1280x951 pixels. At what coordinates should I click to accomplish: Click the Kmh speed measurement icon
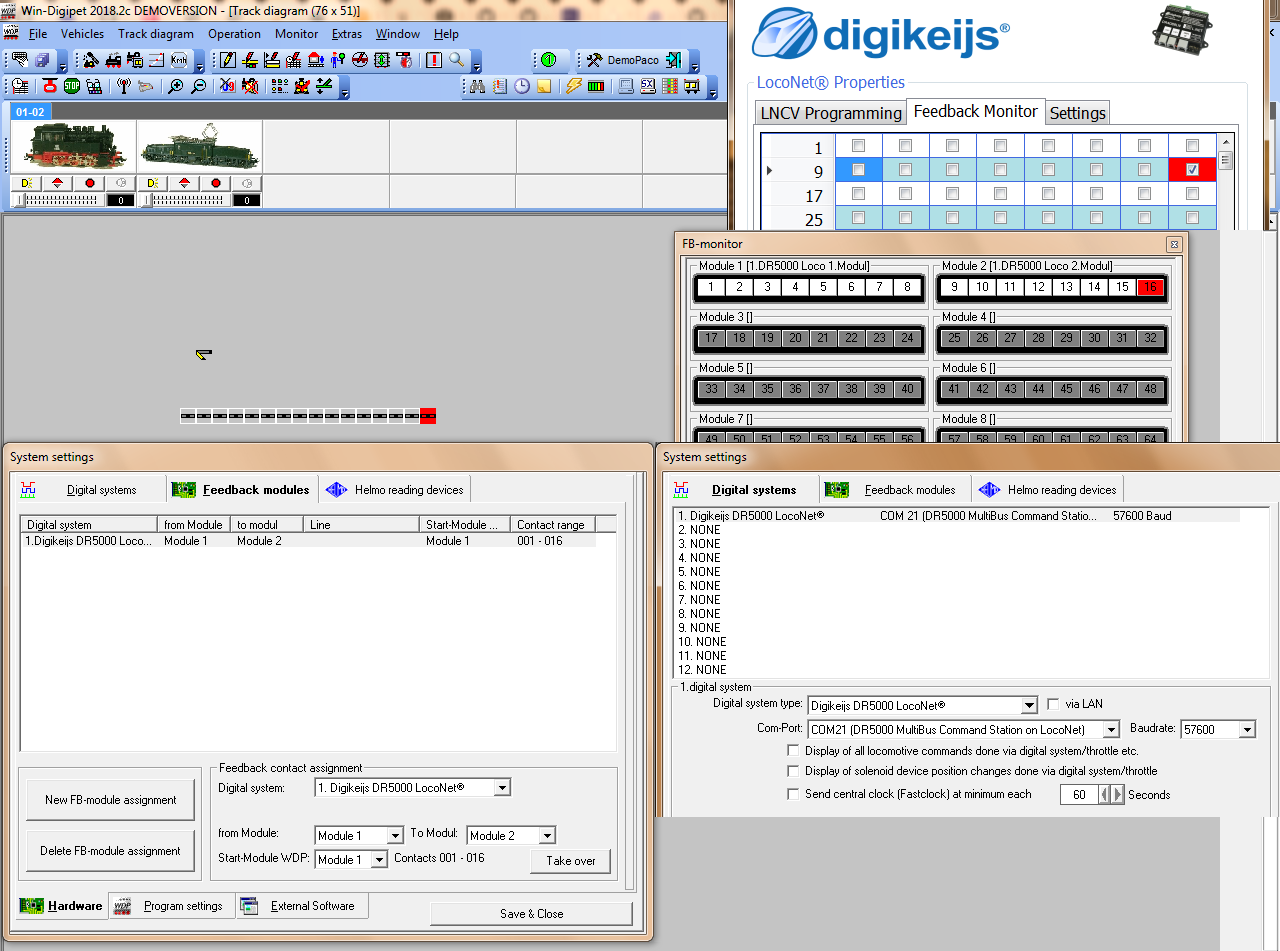click(179, 60)
